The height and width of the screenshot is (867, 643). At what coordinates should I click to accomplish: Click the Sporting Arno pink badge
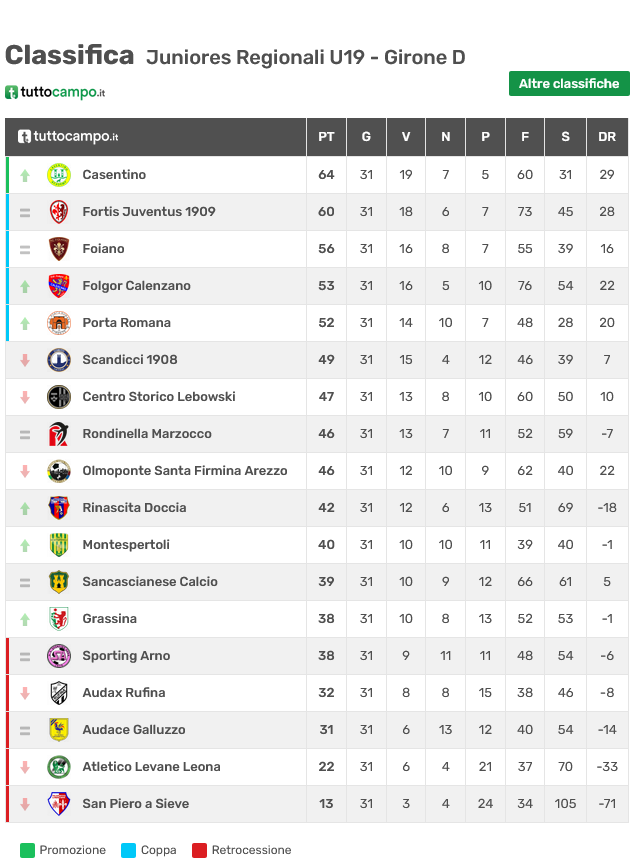point(59,656)
